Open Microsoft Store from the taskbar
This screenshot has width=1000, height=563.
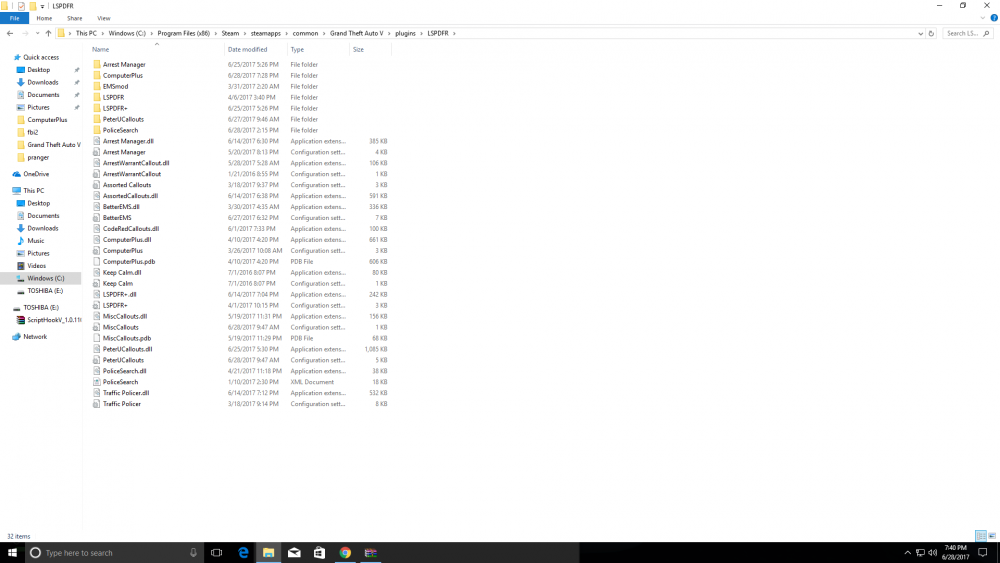point(320,553)
